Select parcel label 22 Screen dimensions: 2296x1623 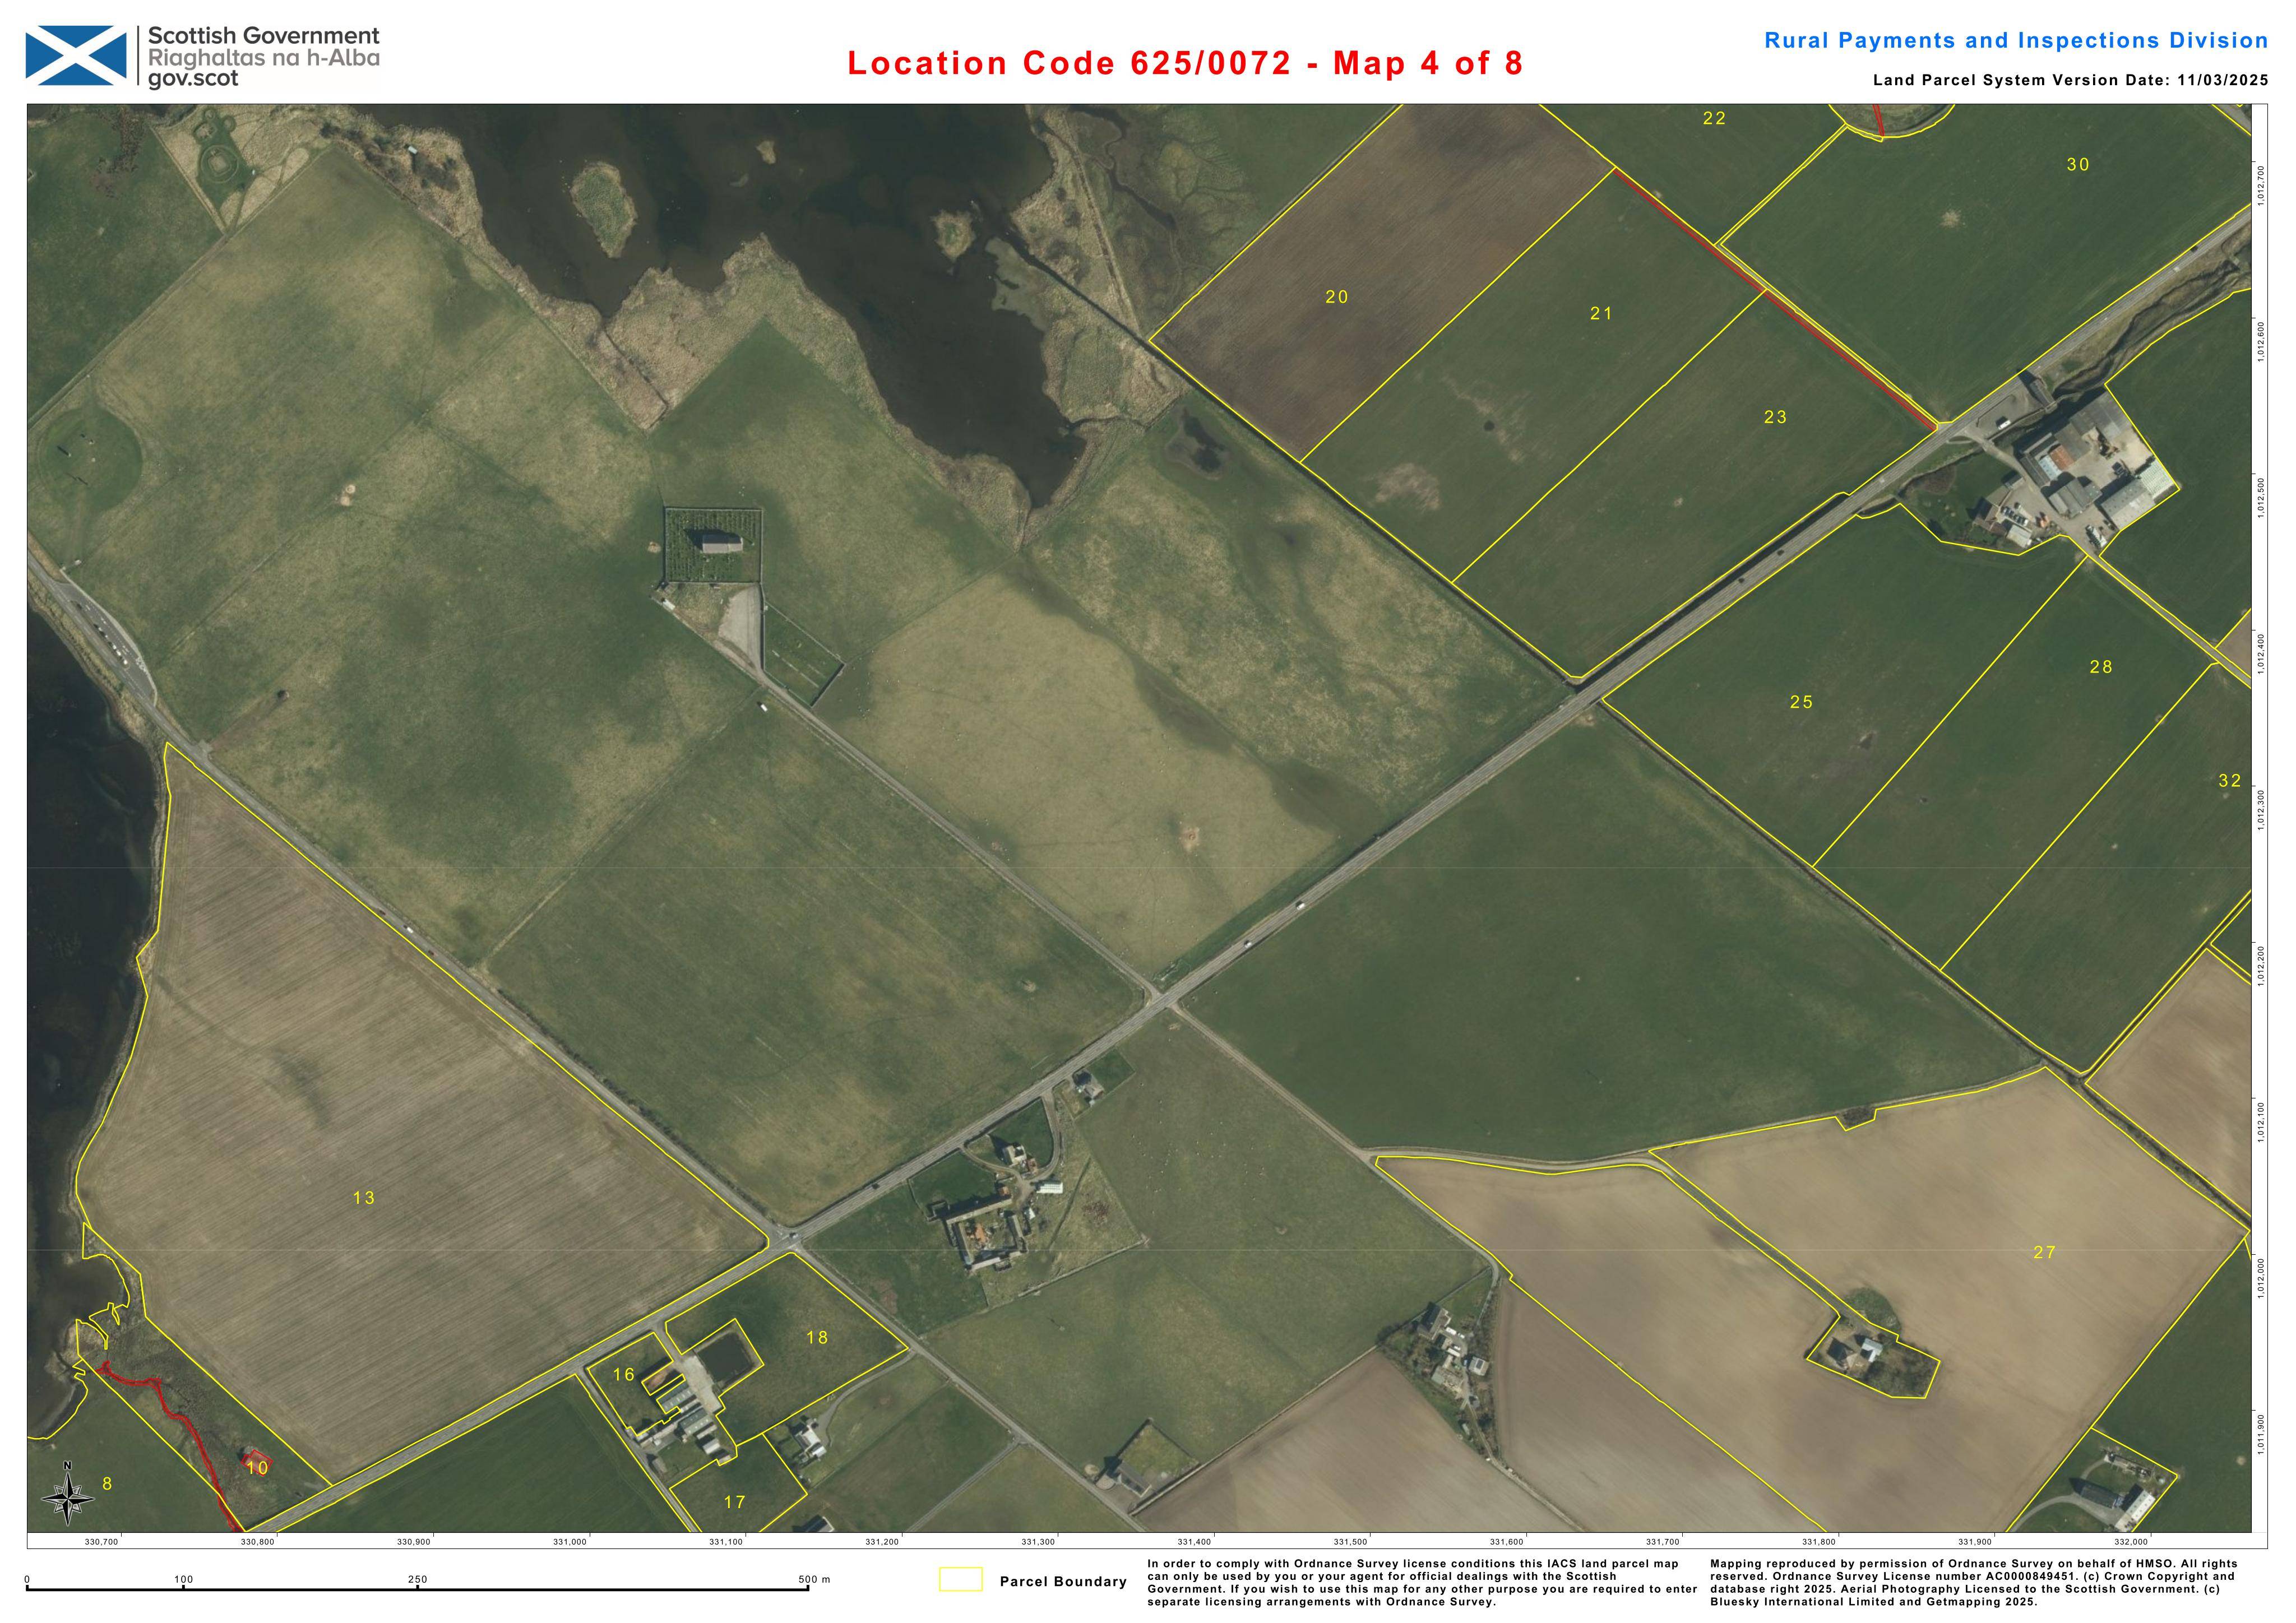[1714, 118]
